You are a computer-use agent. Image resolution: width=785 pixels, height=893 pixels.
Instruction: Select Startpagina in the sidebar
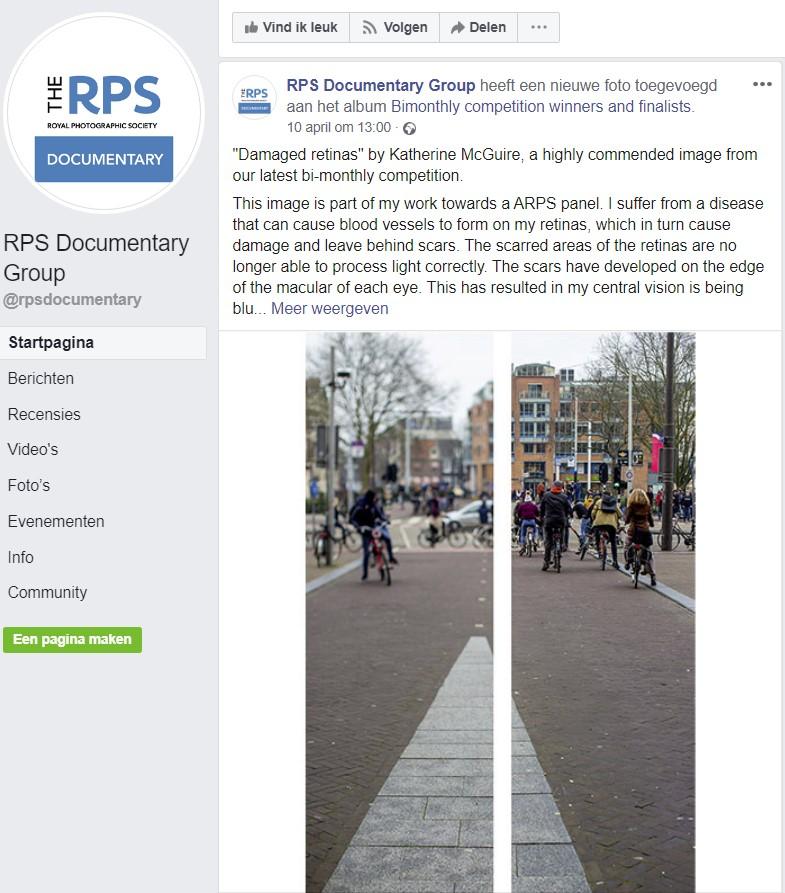point(103,343)
